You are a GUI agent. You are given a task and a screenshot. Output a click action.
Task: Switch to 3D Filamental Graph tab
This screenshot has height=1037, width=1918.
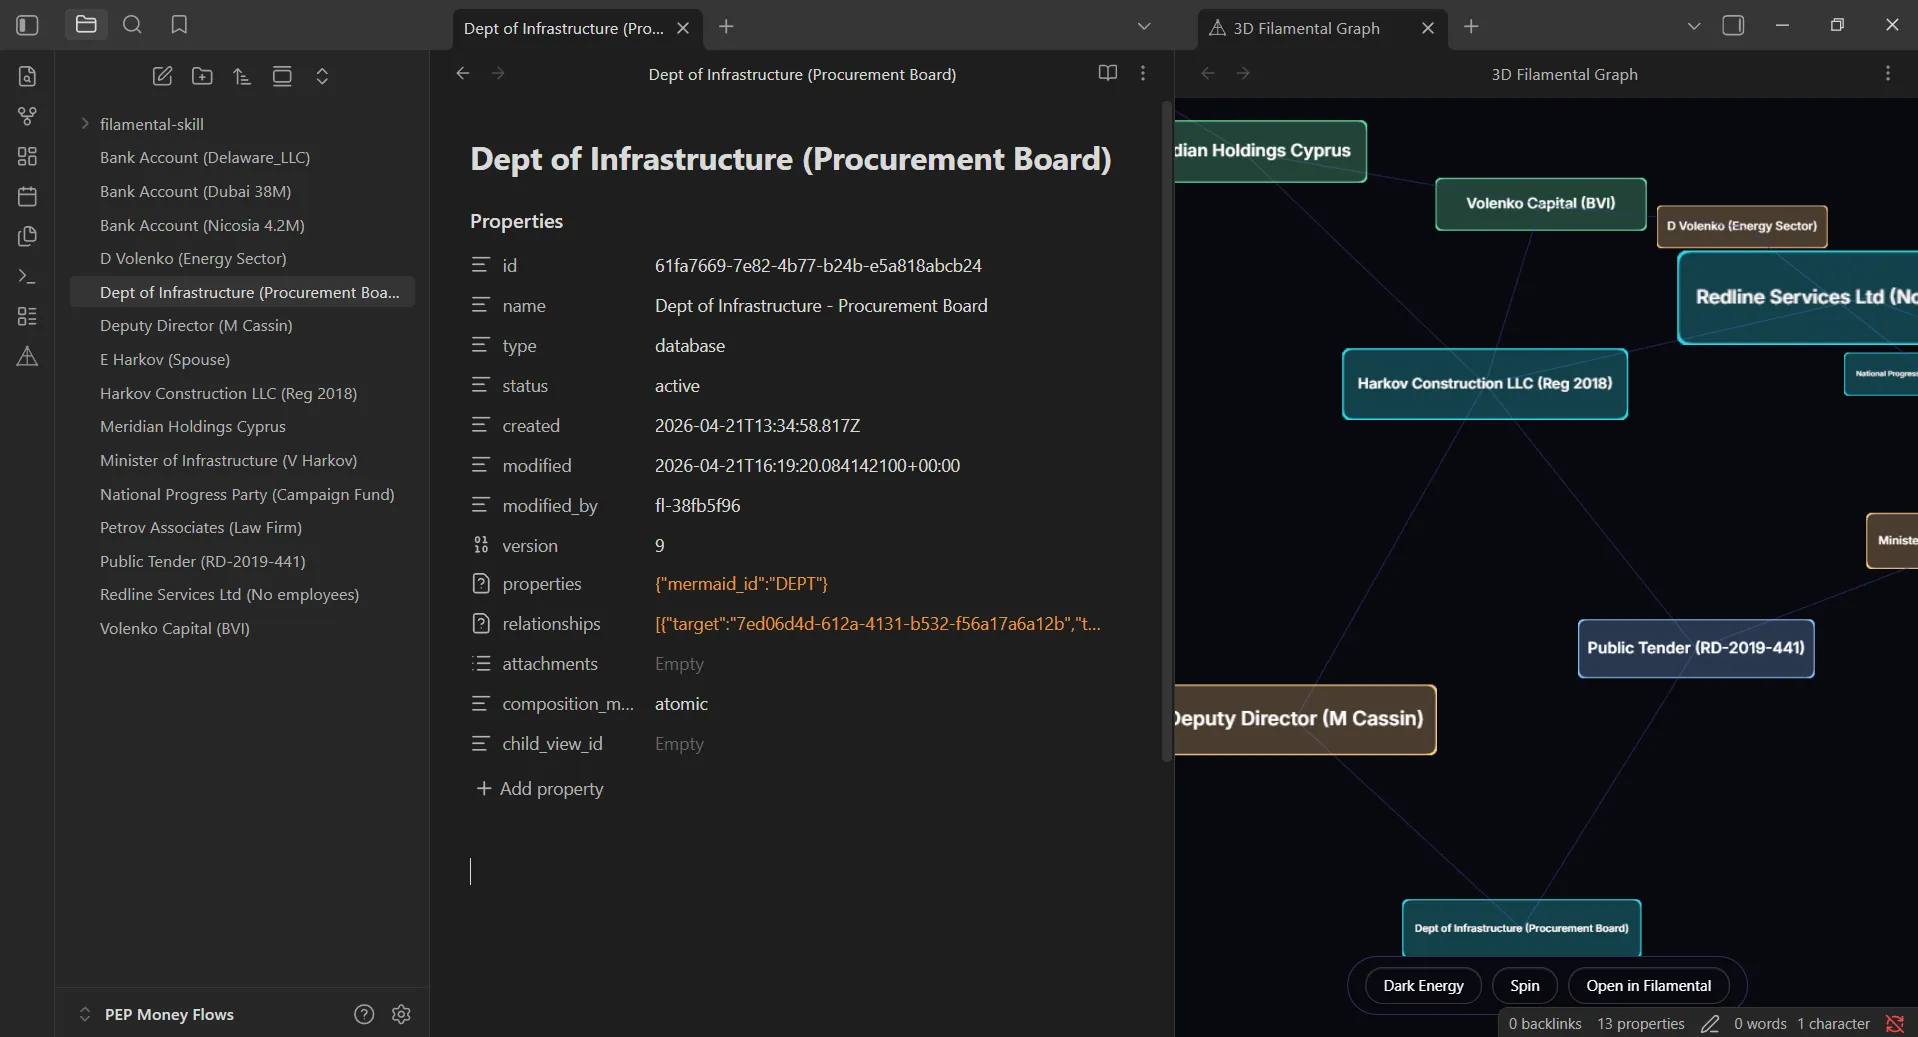1305,28
